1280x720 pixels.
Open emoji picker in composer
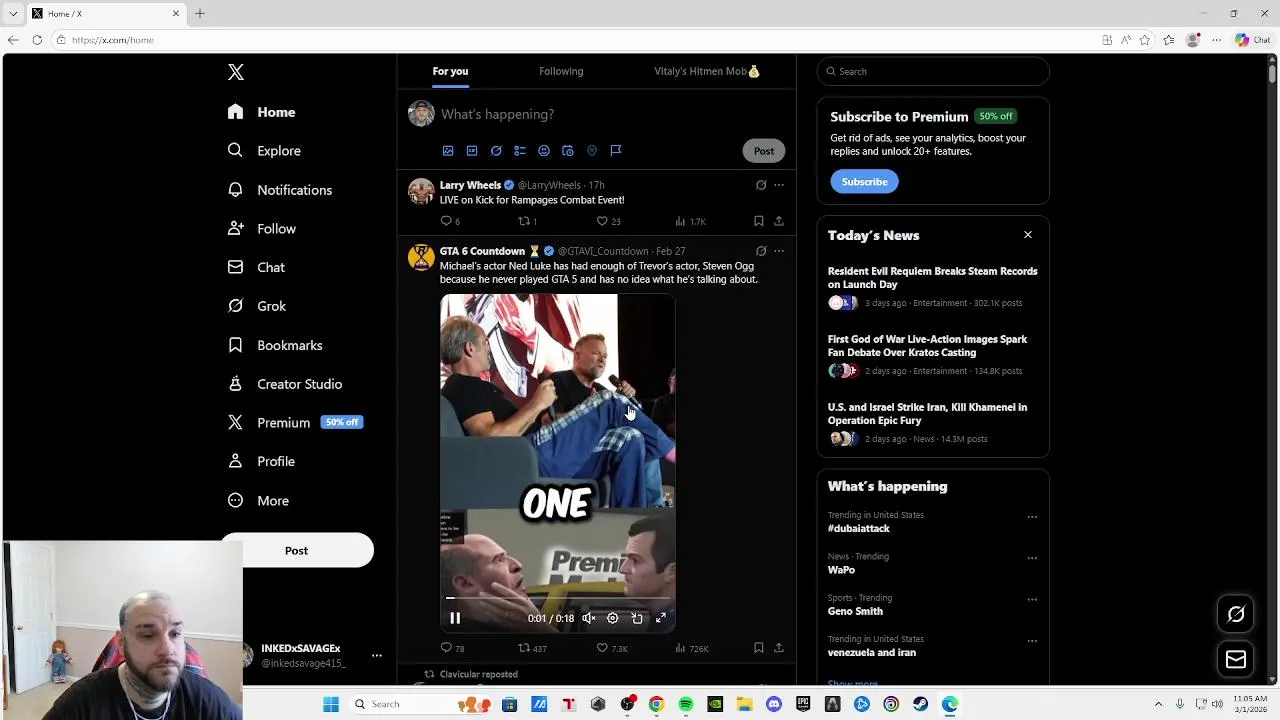(x=544, y=151)
